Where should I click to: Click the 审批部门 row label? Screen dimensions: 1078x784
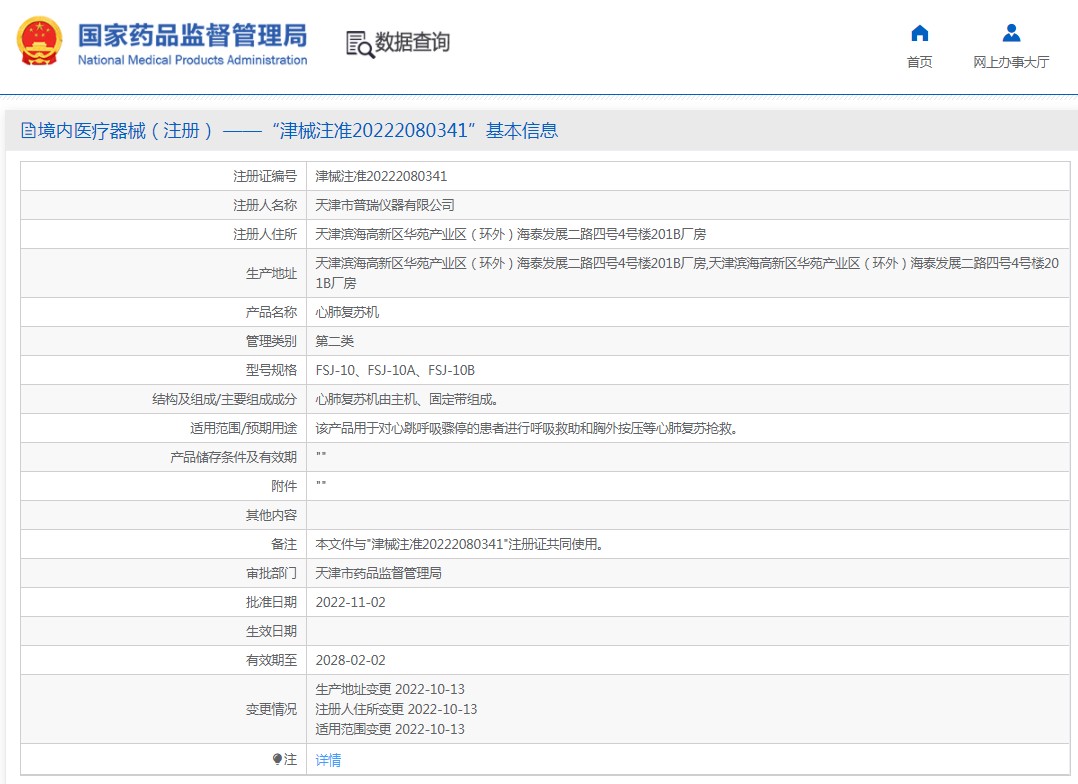tap(271, 573)
